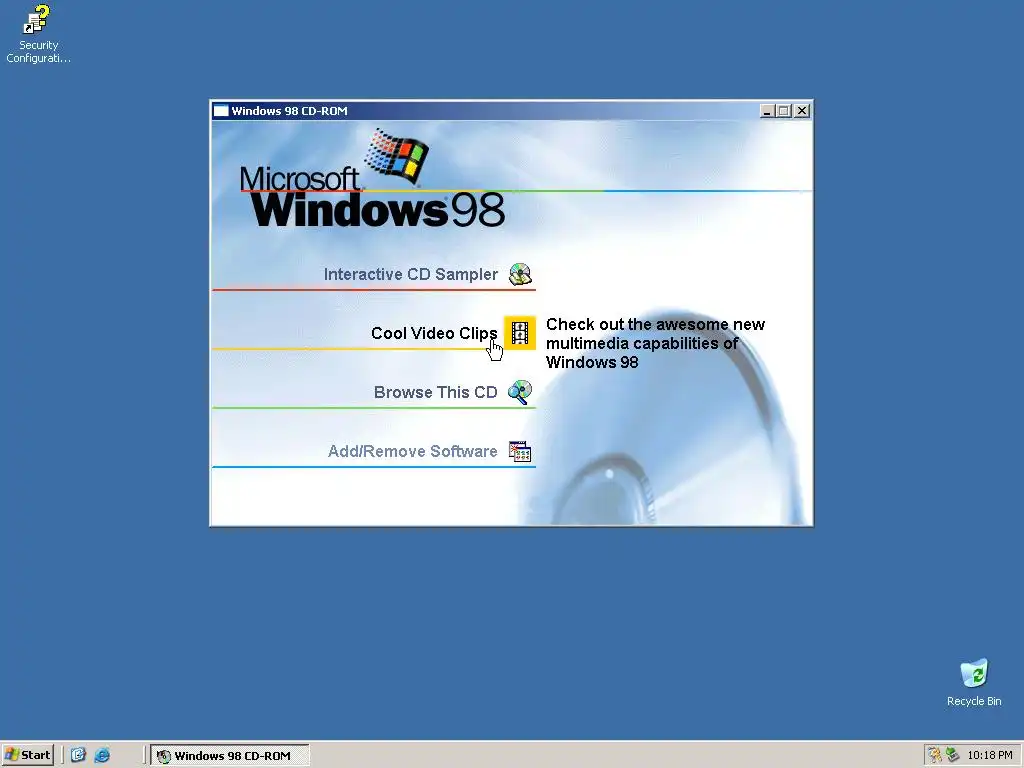Click the 10:18 PM clock
Viewport: 1024px width, 768px height.
(x=990, y=755)
